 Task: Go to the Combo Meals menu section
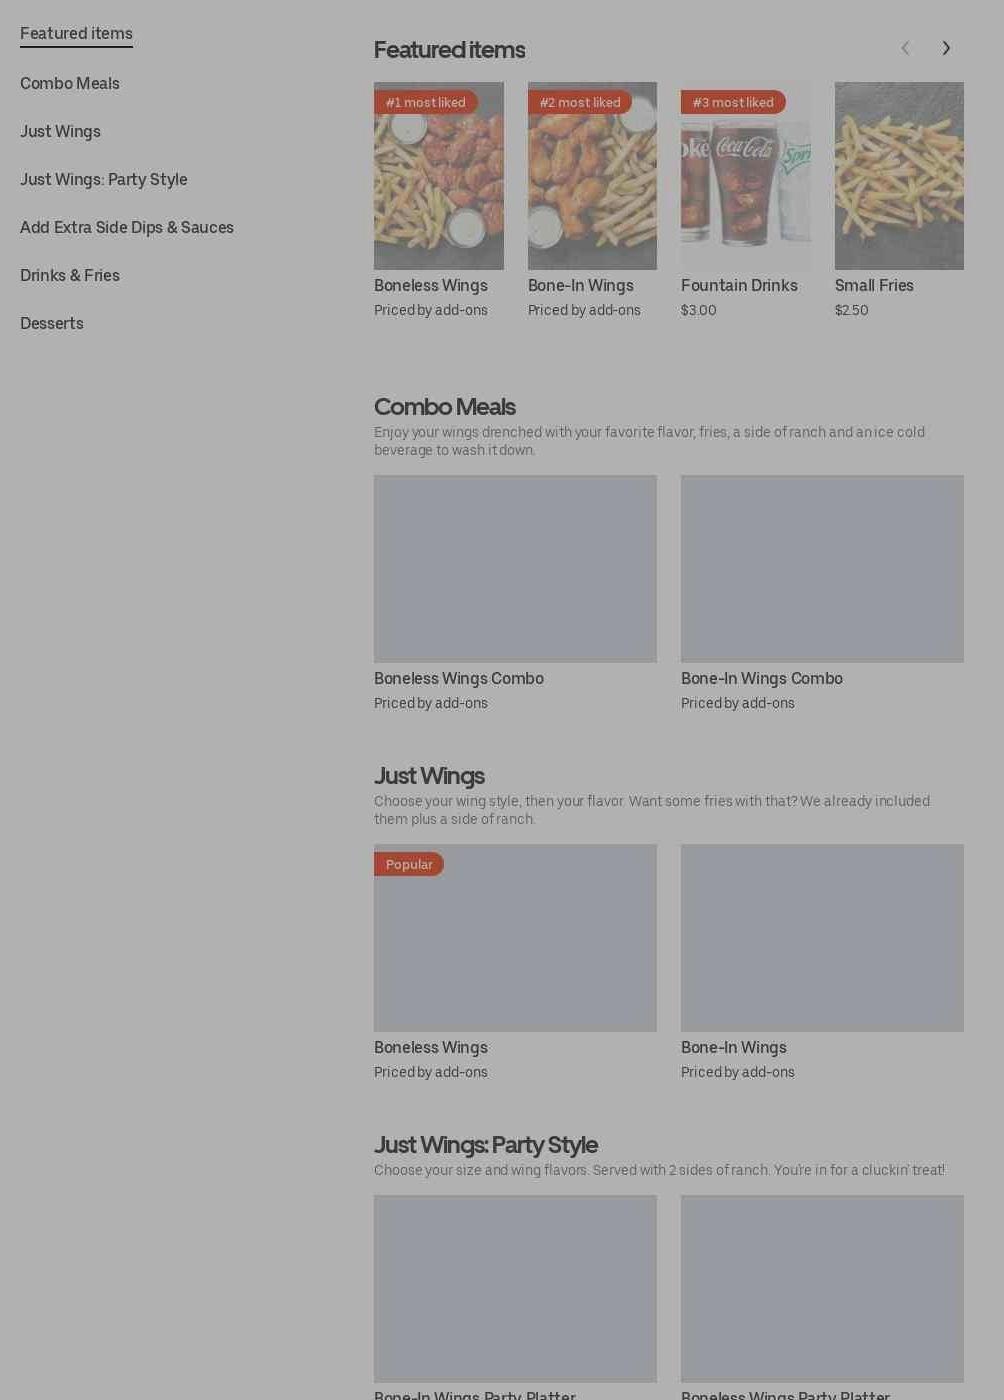70,83
